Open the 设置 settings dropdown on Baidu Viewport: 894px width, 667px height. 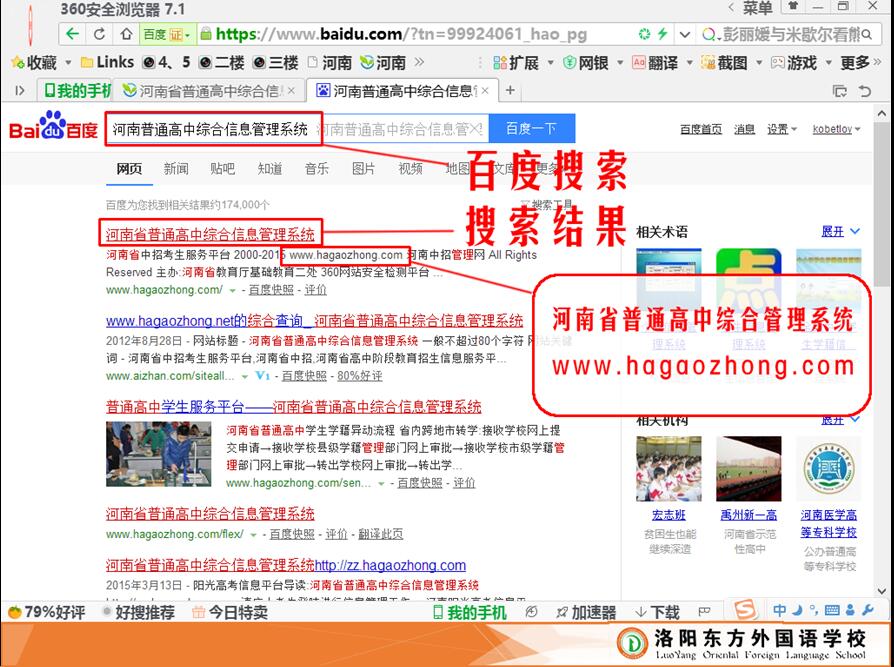click(x=782, y=129)
